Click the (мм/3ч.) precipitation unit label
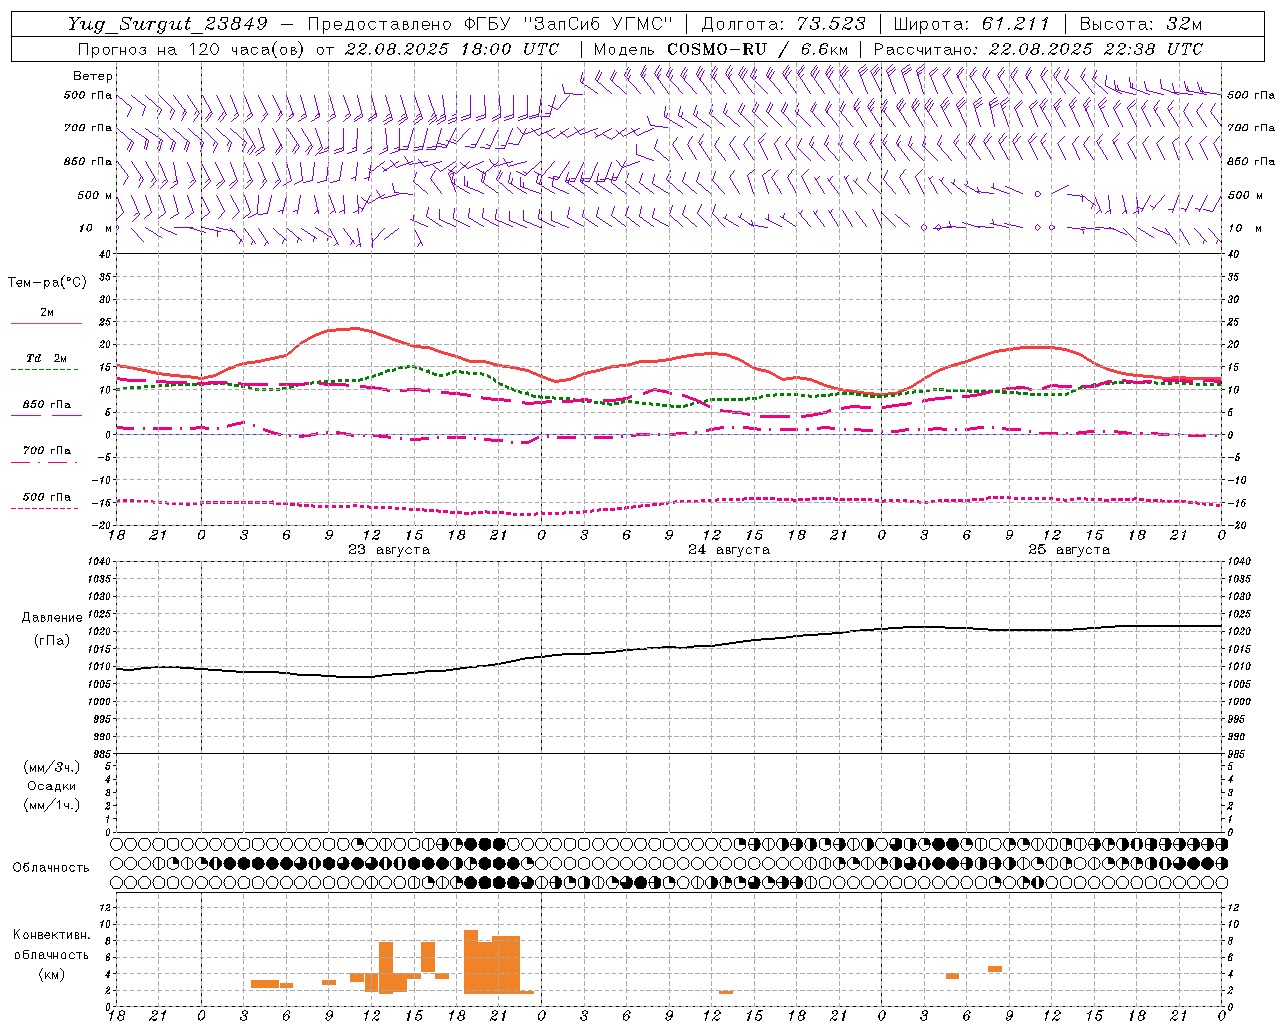Viewport: 1280px width, 1024px height. (52, 767)
